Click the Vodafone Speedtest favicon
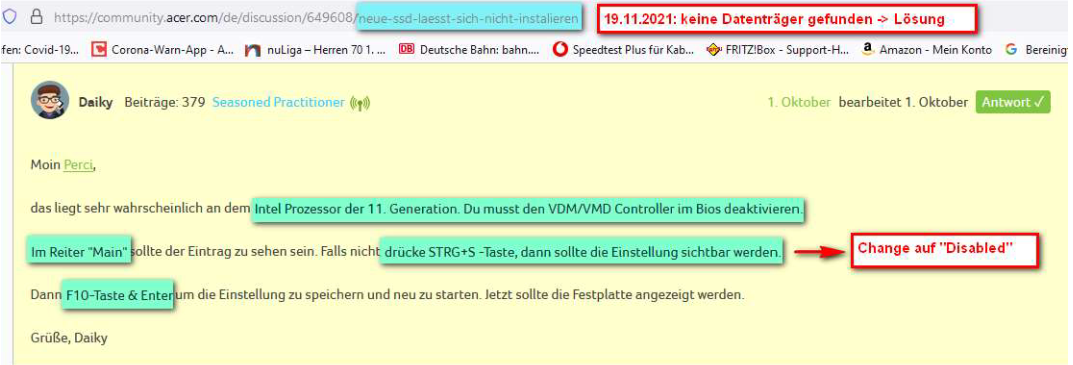 [x=560, y=49]
